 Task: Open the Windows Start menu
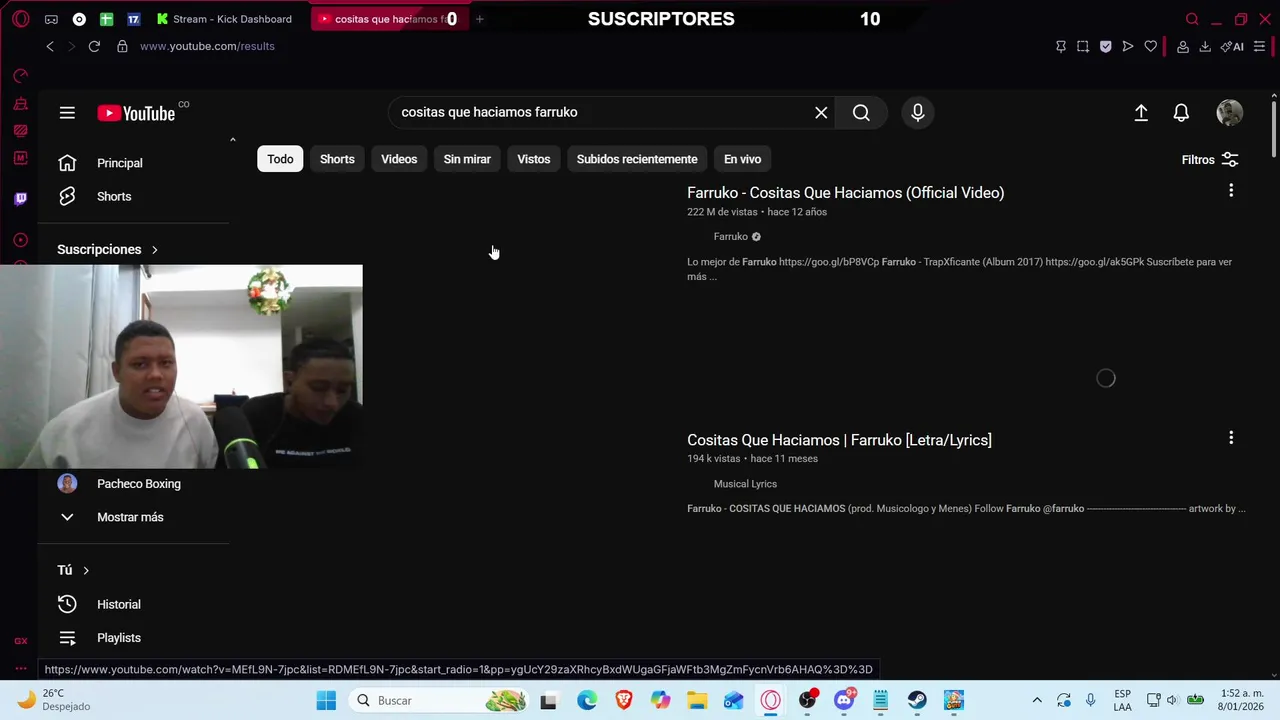click(326, 700)
